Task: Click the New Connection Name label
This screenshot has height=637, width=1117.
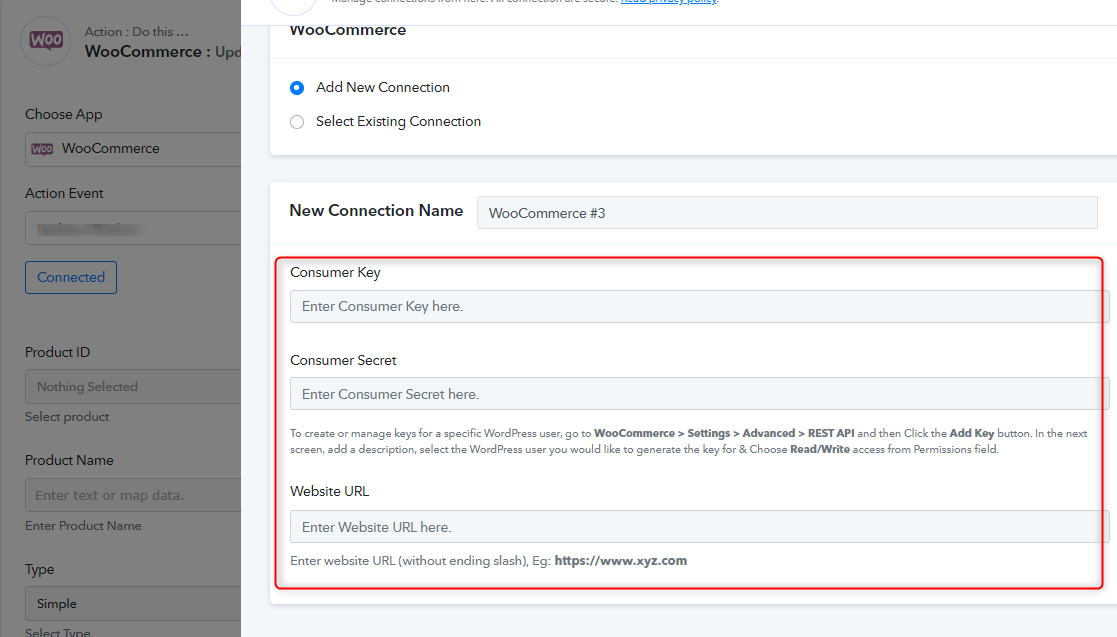Action: [376, 211]
